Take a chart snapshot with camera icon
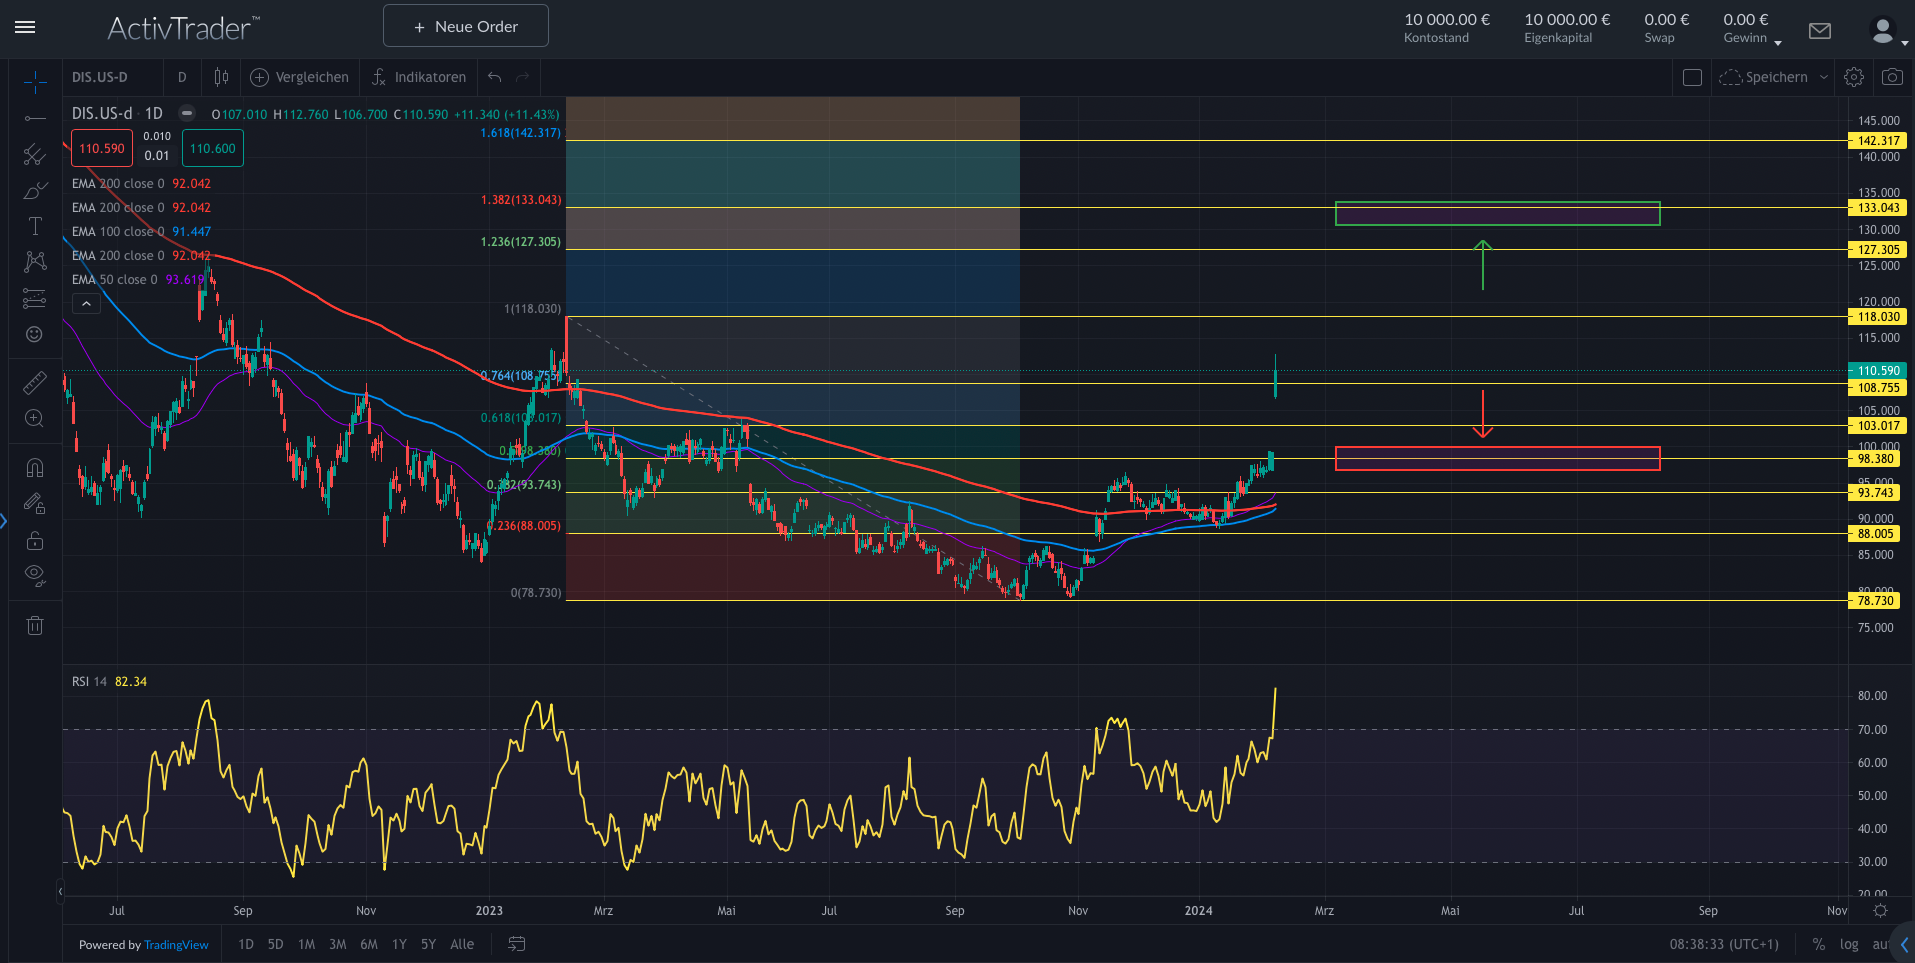This screenshot has height=963, width=1915. pos(1891,77)
